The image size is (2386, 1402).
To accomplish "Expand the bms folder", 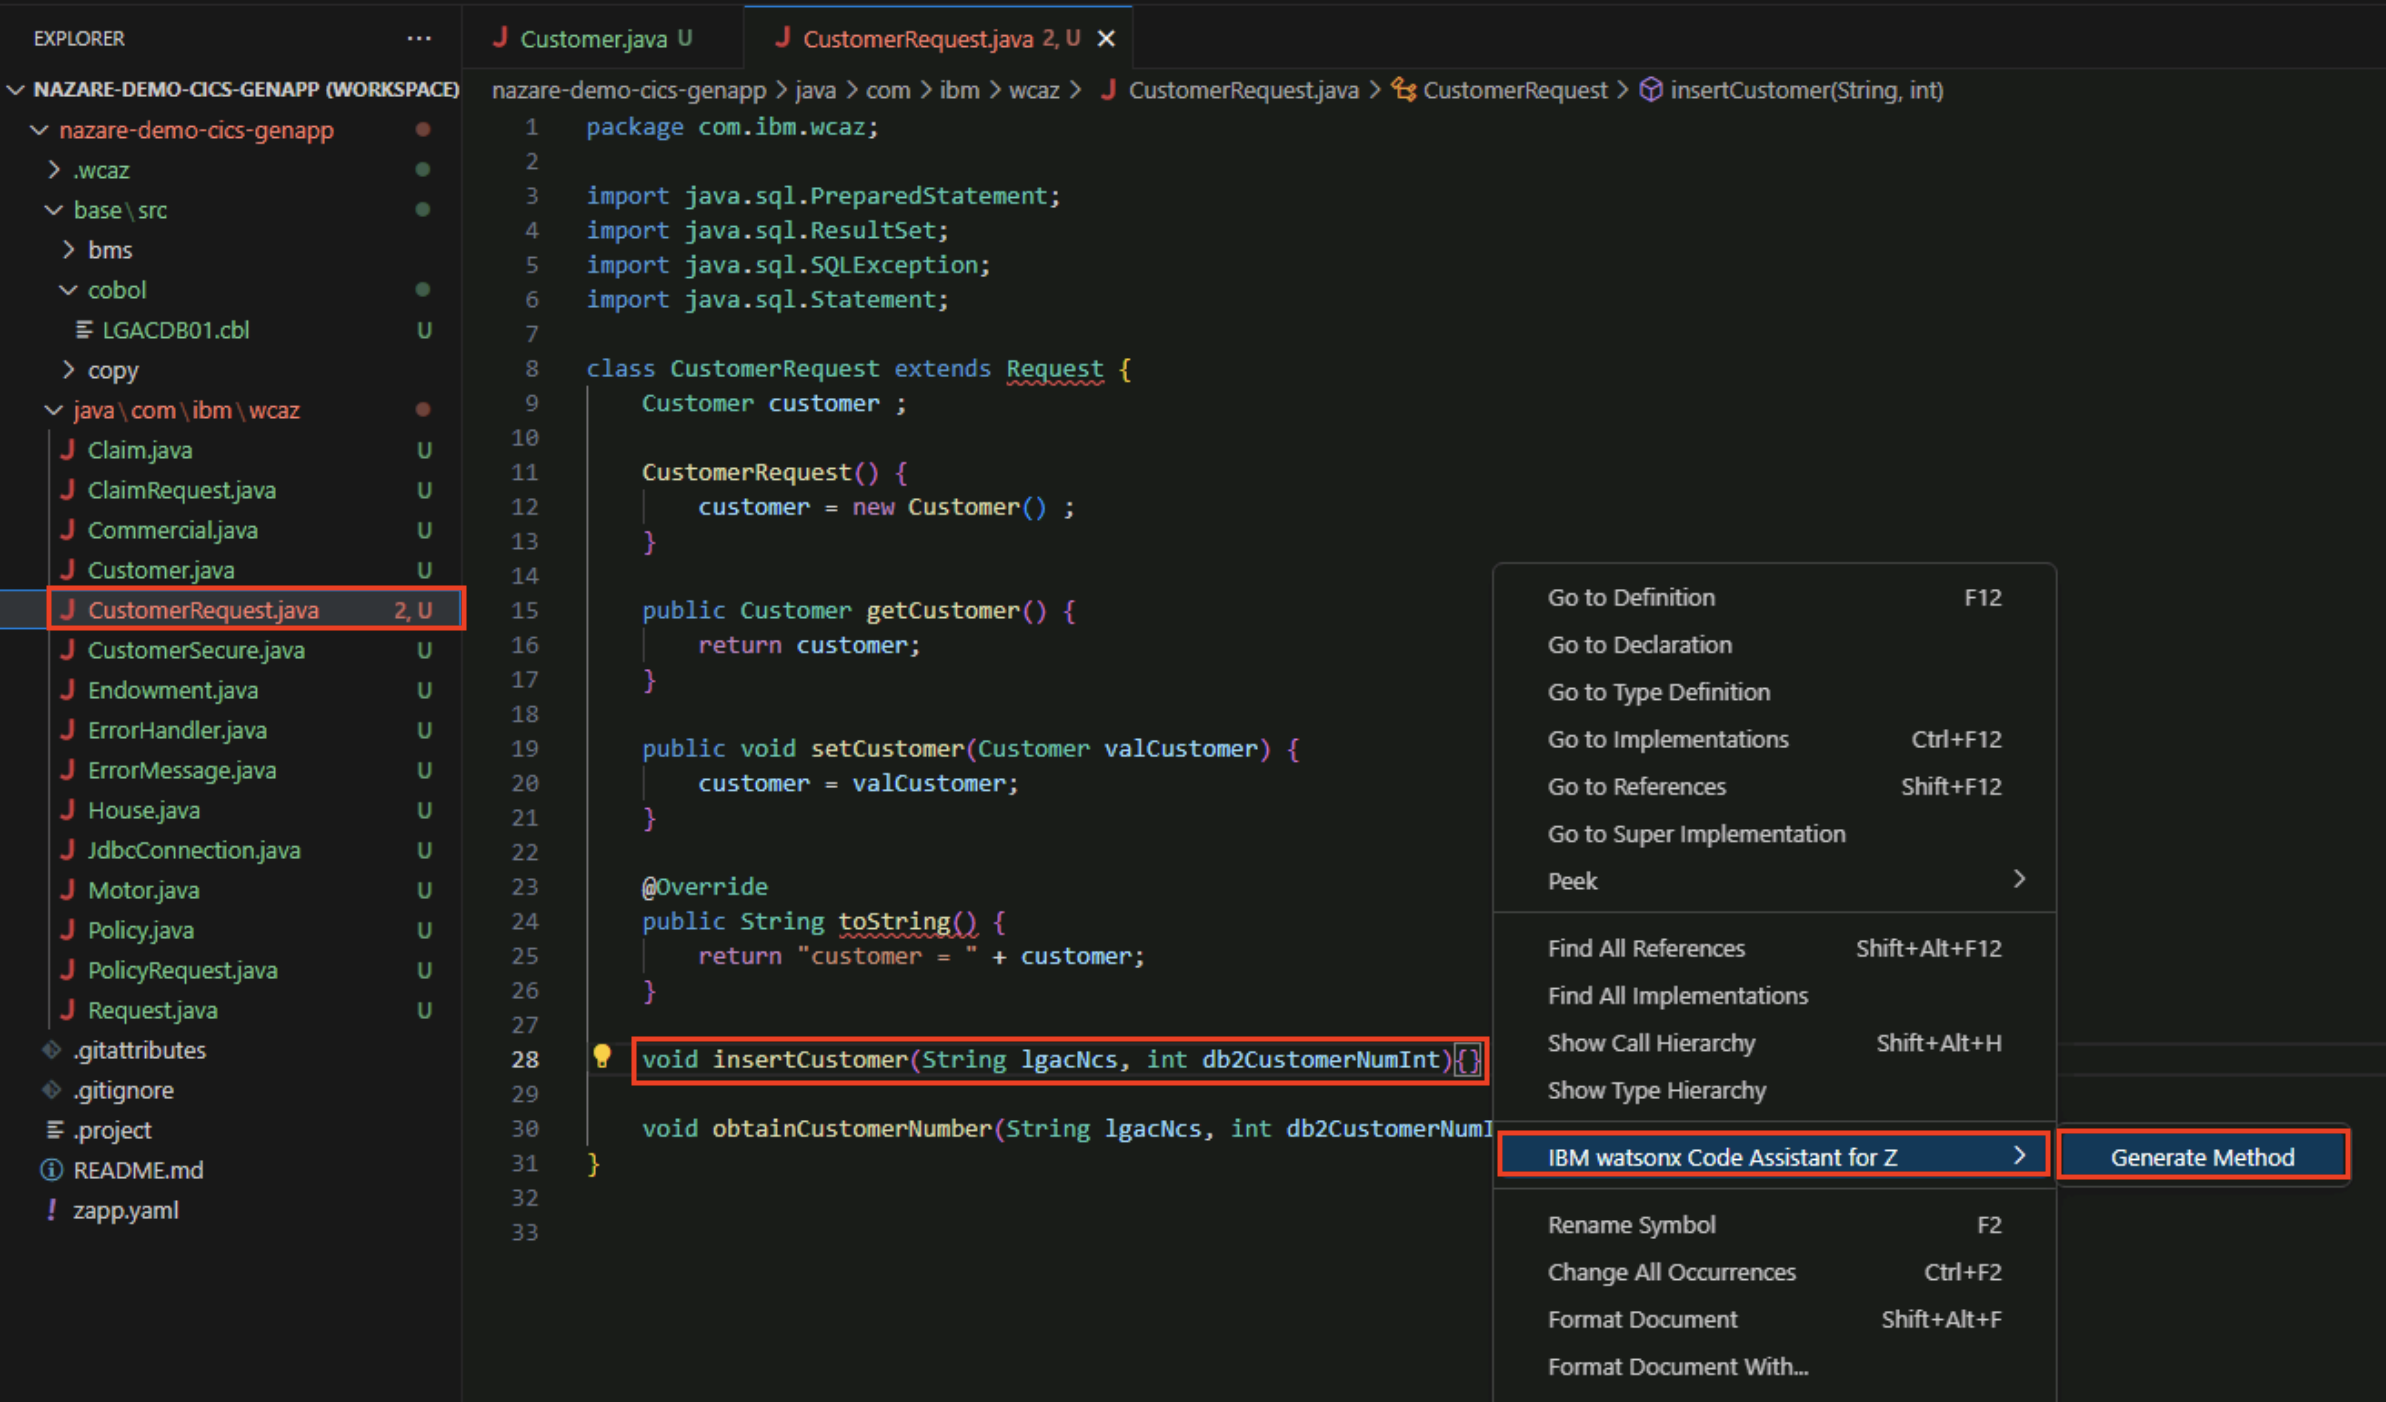I will [x=68, y=250].
